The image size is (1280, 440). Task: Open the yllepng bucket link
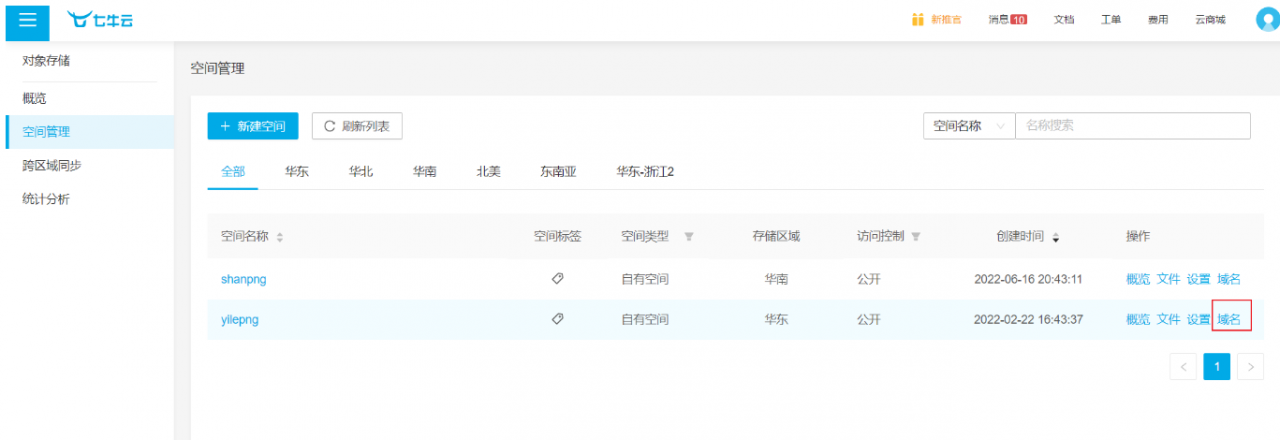[240, 319]
